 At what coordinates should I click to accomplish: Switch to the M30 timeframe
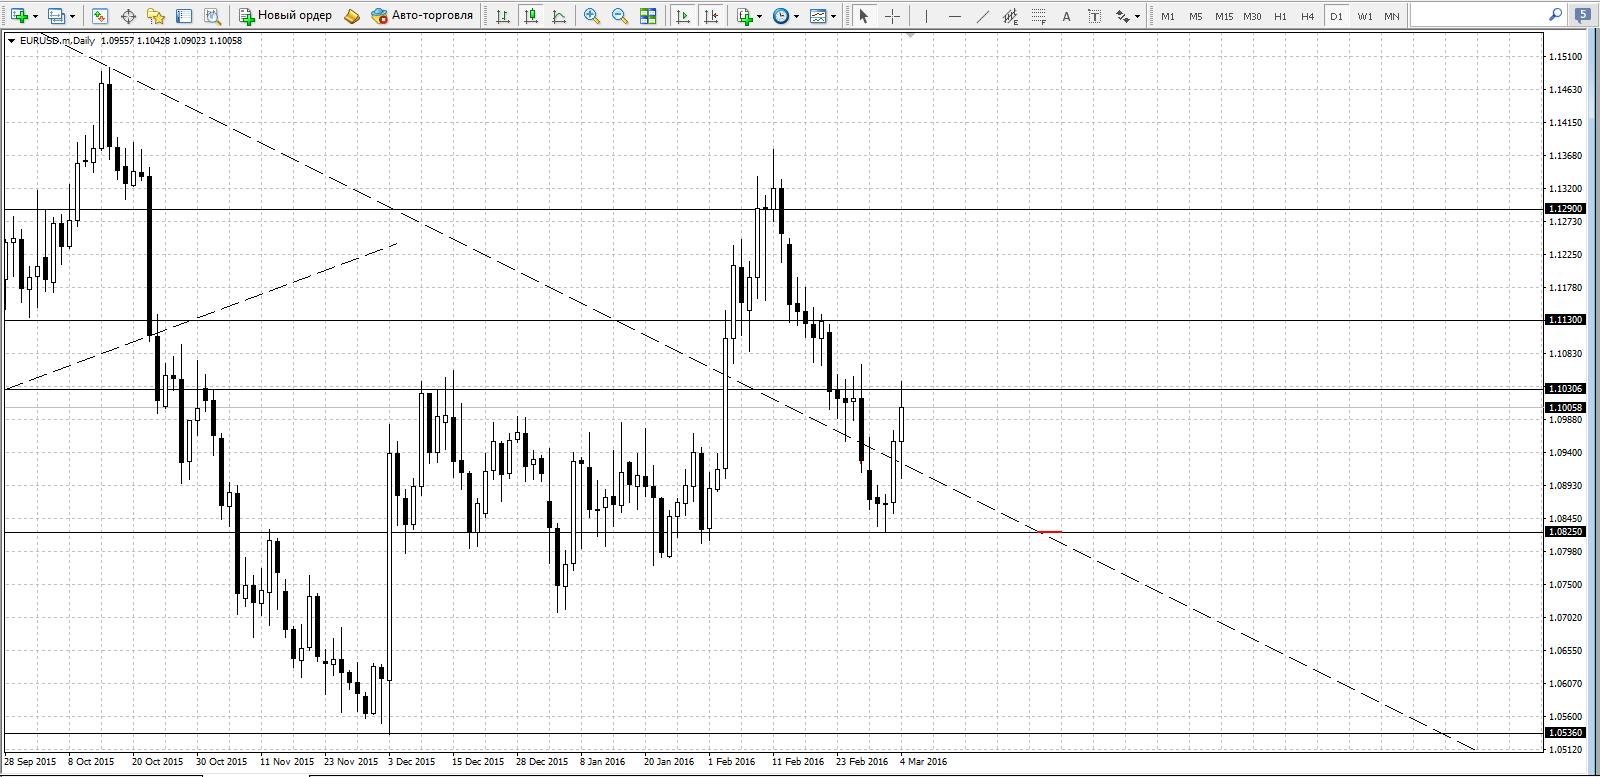point(1252,16)
